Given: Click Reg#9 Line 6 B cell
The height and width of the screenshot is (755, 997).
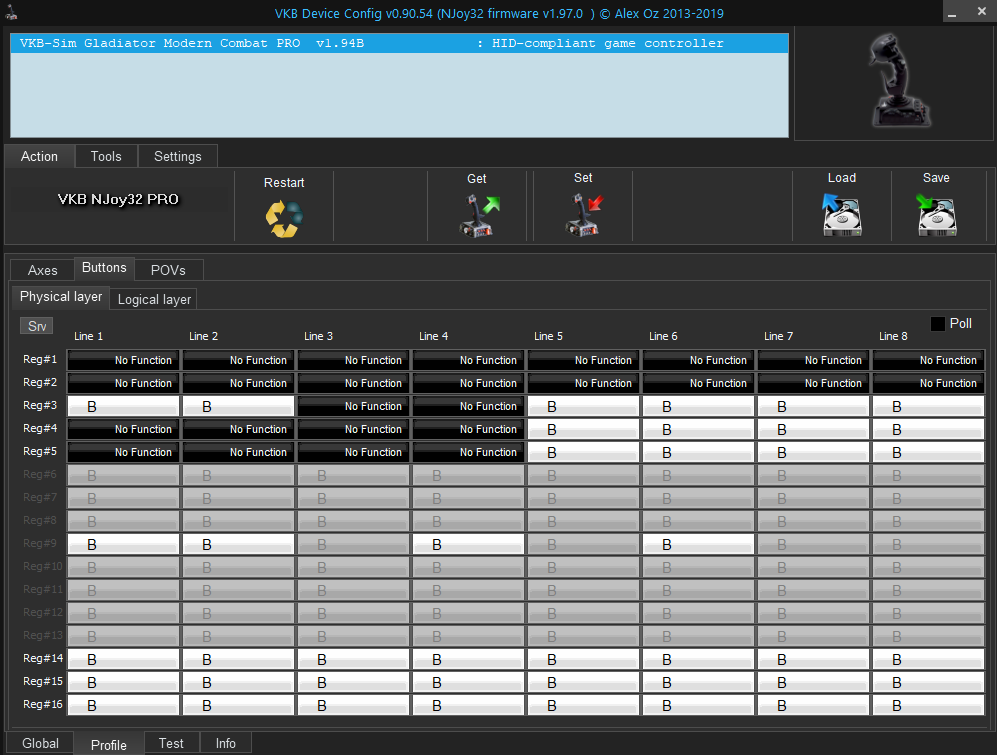Looking at the screenshot, I should click(x=698, y=544).
